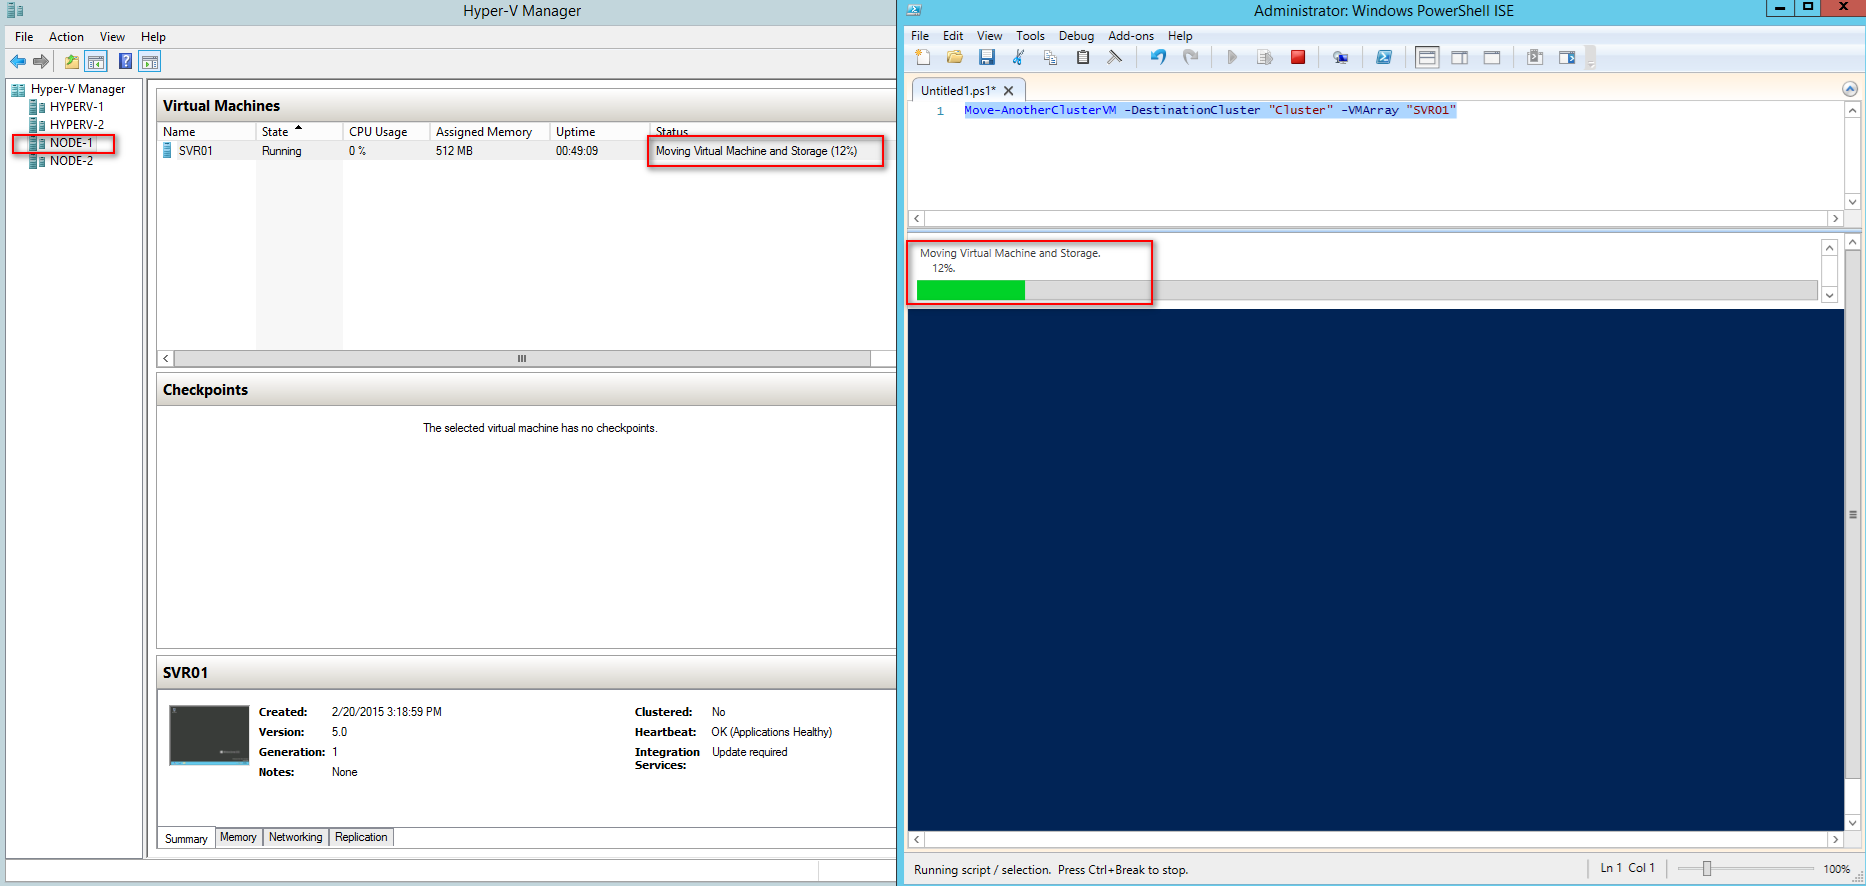Open File menu in PowerShell ISE
1866x886 pixels.
point(920,36)
